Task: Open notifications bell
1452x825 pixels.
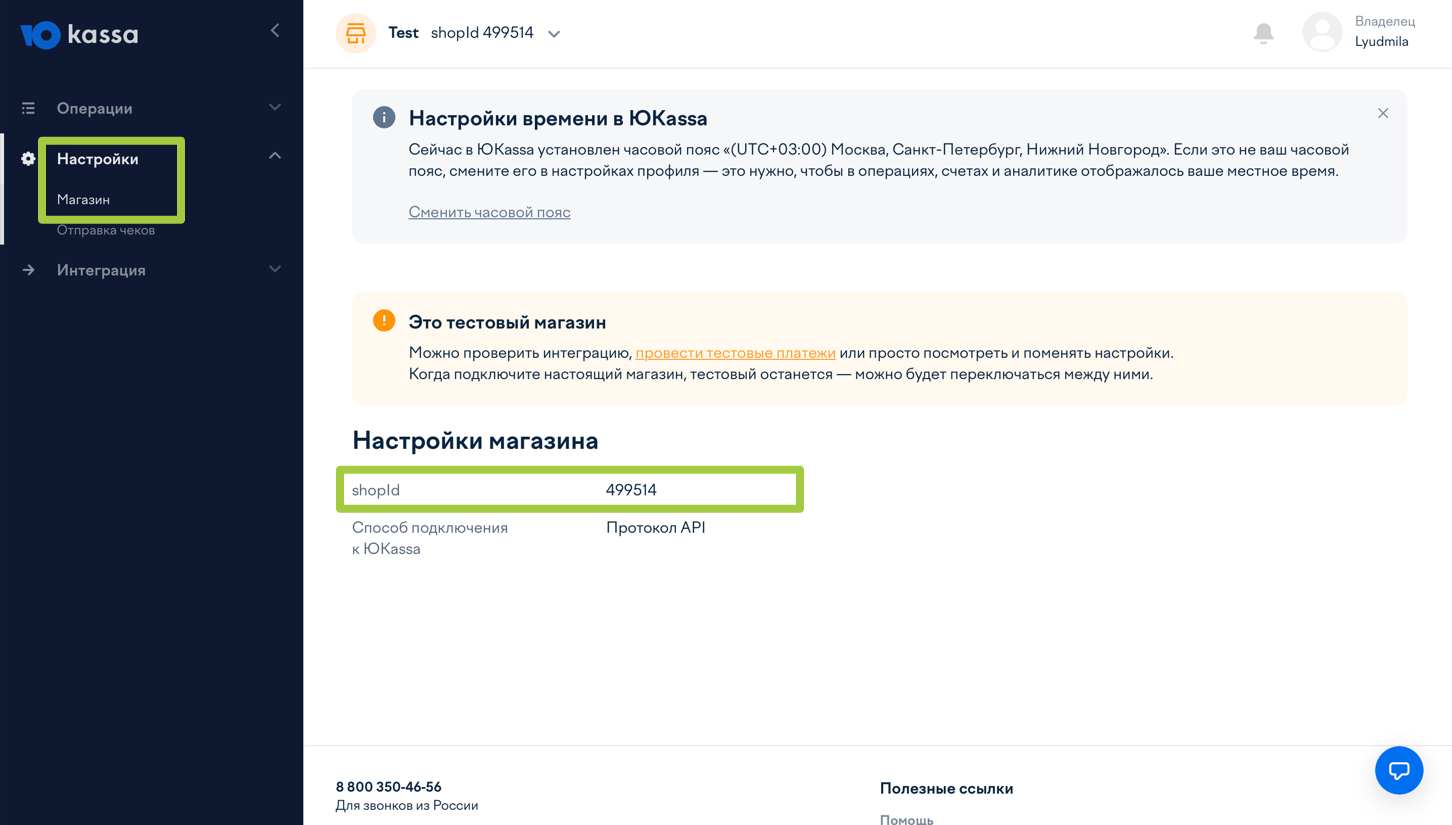Action: click(1264, 33)
